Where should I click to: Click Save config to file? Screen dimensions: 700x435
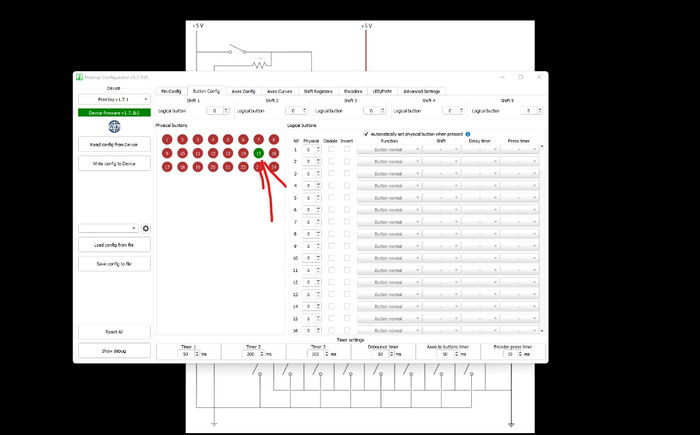[114, 264]
